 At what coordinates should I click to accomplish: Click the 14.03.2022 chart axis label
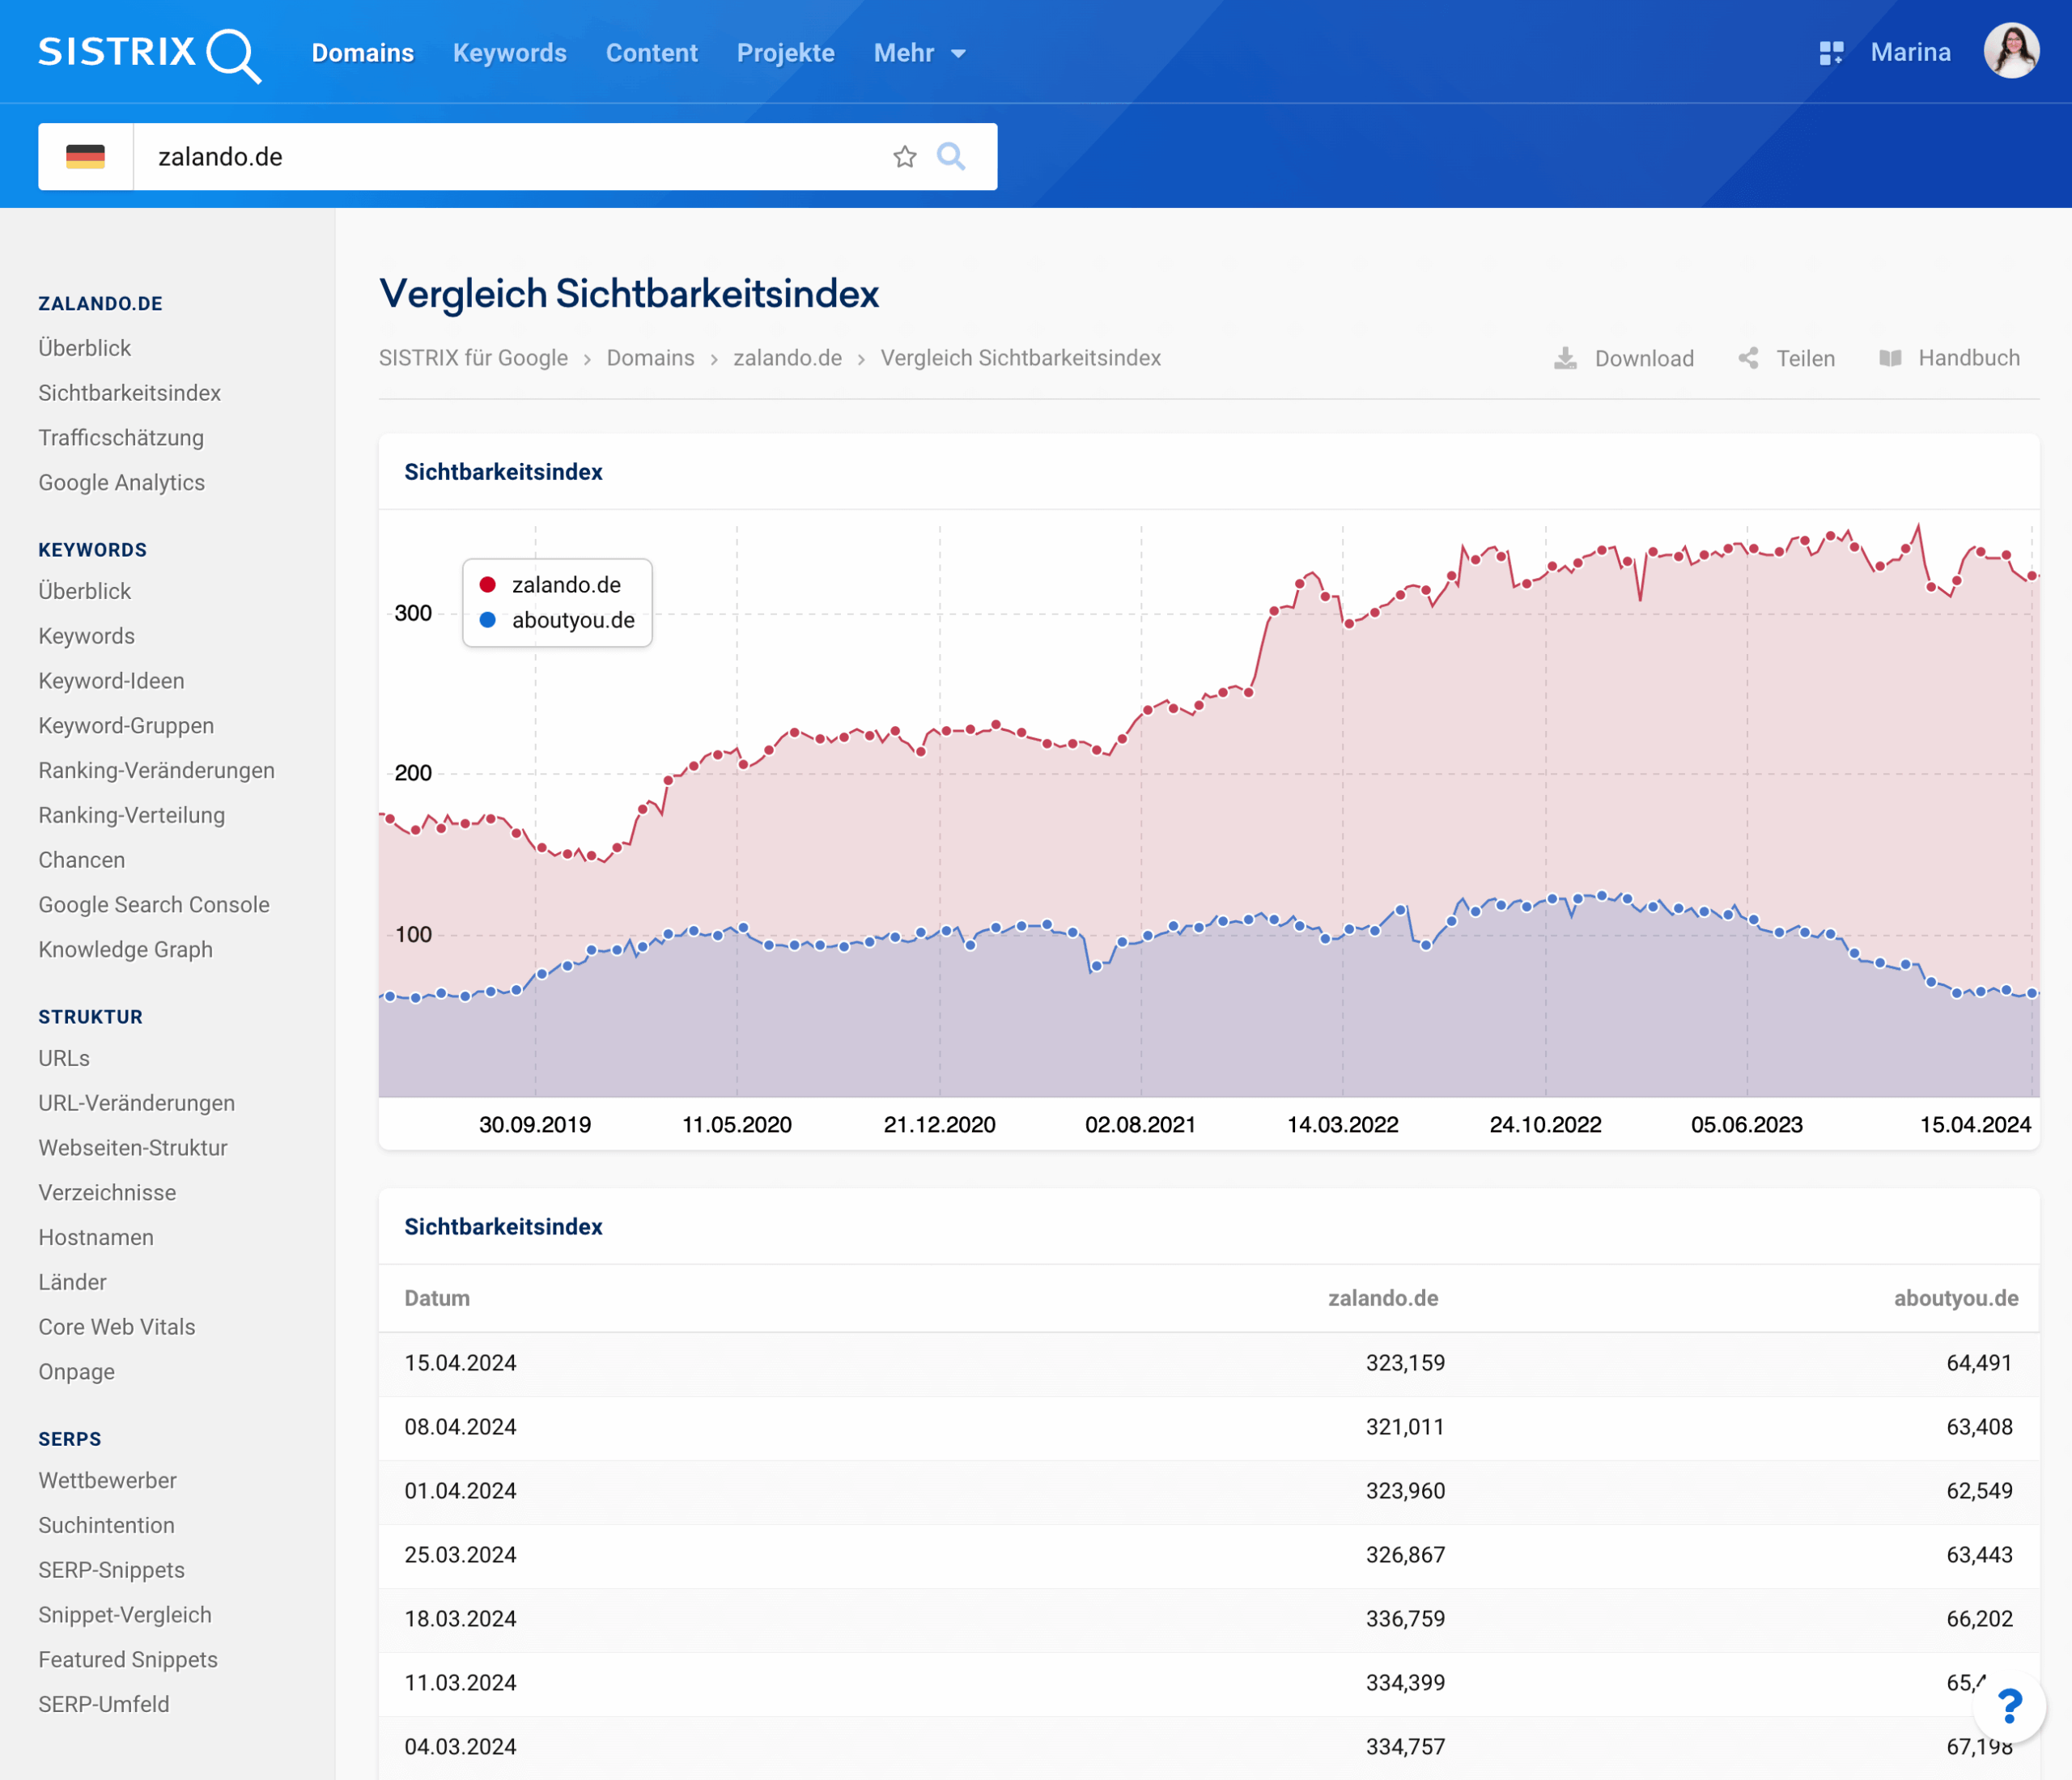click(x=1342, y=1125)
